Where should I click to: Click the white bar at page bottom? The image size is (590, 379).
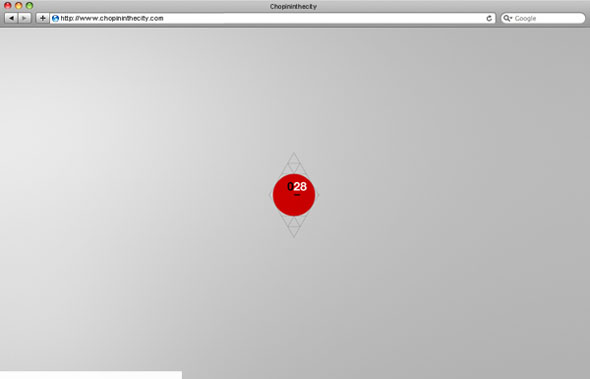pyautogui.click(x=91, y=375)
